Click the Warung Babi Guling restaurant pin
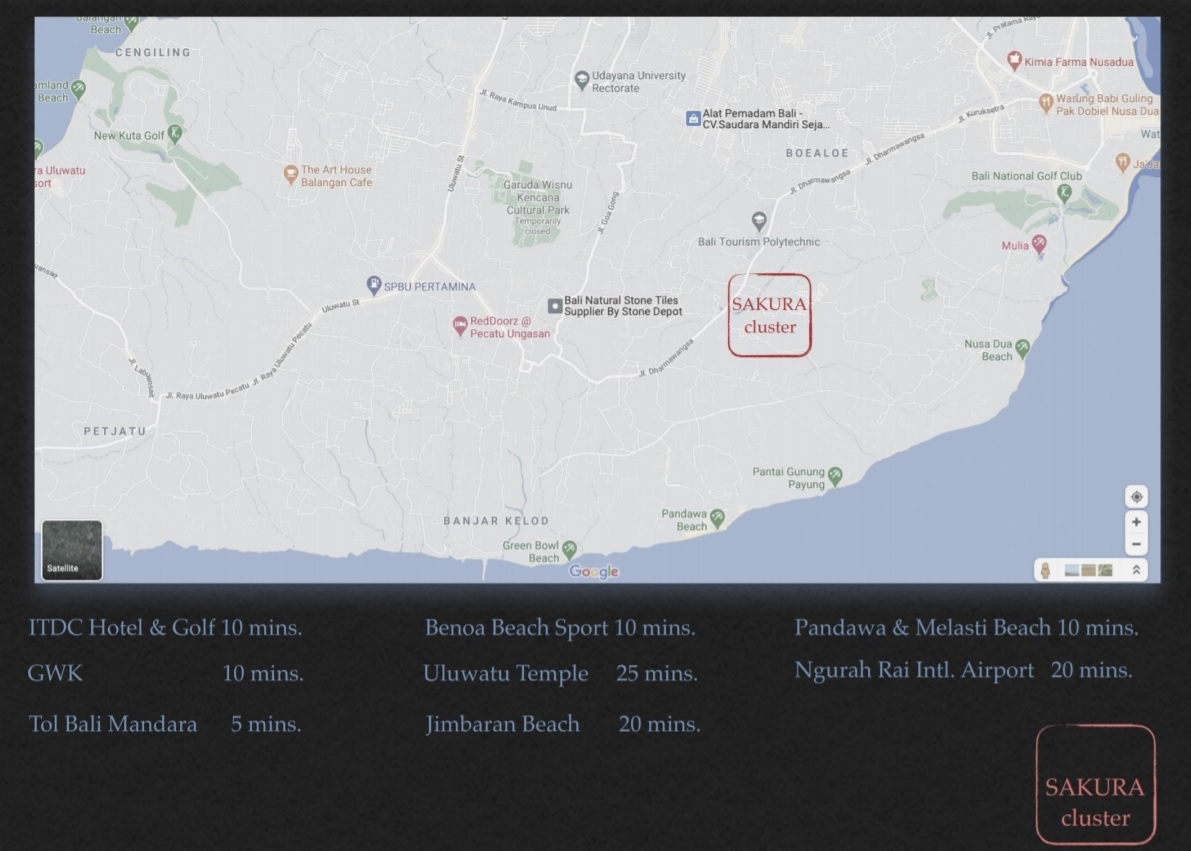Image resolution: width=1191 pixels, height=851 pixels. (x=1046, y=102)
